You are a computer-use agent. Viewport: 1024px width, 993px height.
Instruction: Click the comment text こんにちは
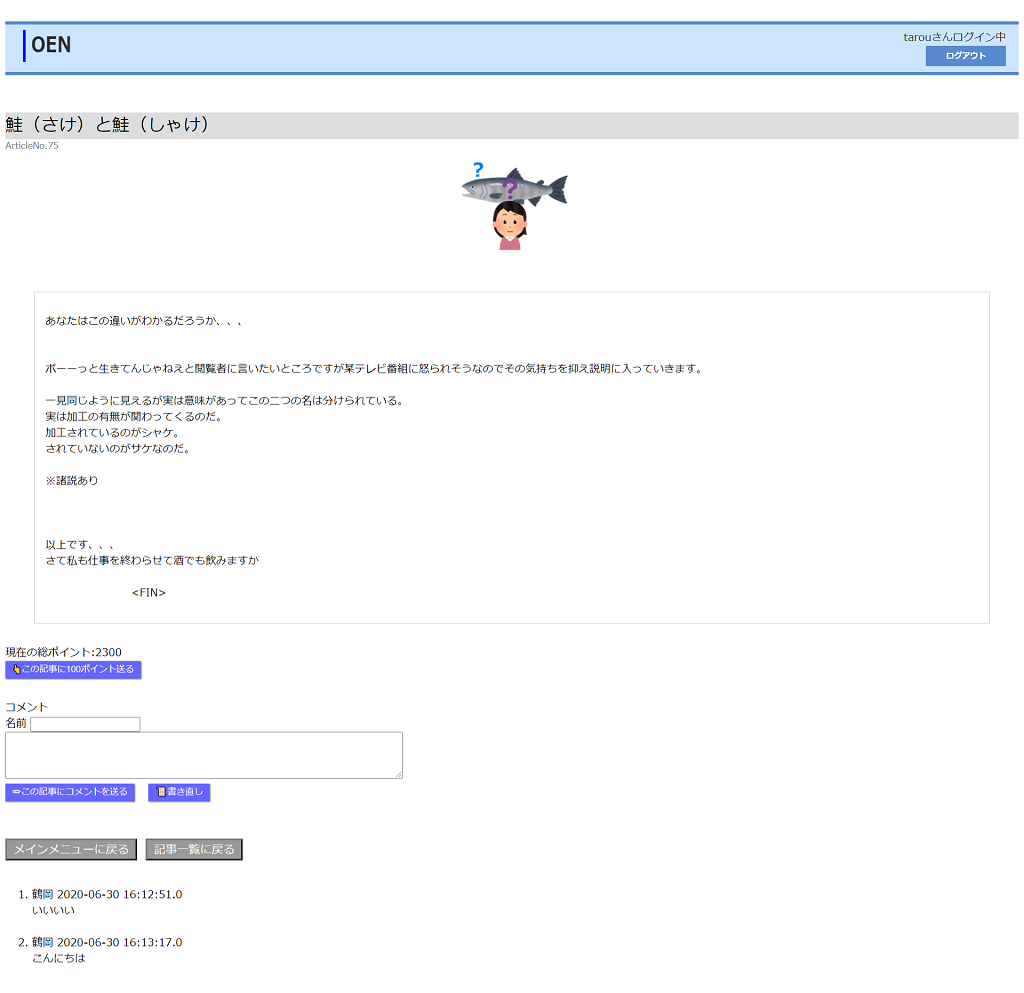tap(59, 958)
